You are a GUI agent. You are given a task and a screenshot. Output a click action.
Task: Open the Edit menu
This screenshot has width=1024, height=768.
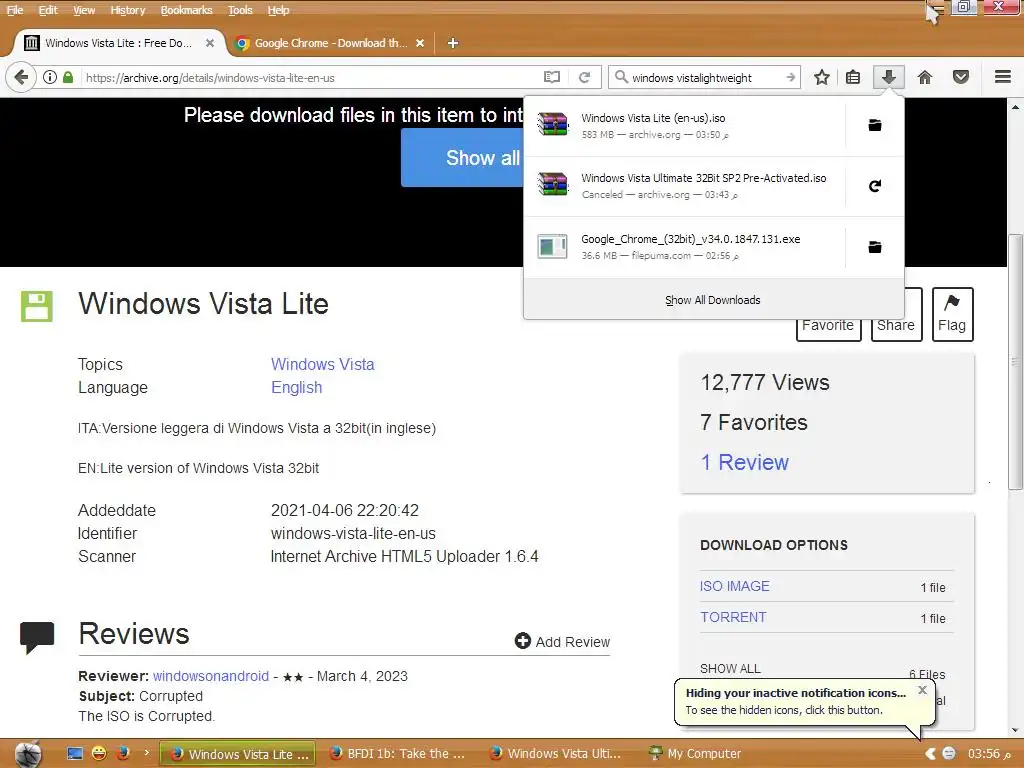48,10
